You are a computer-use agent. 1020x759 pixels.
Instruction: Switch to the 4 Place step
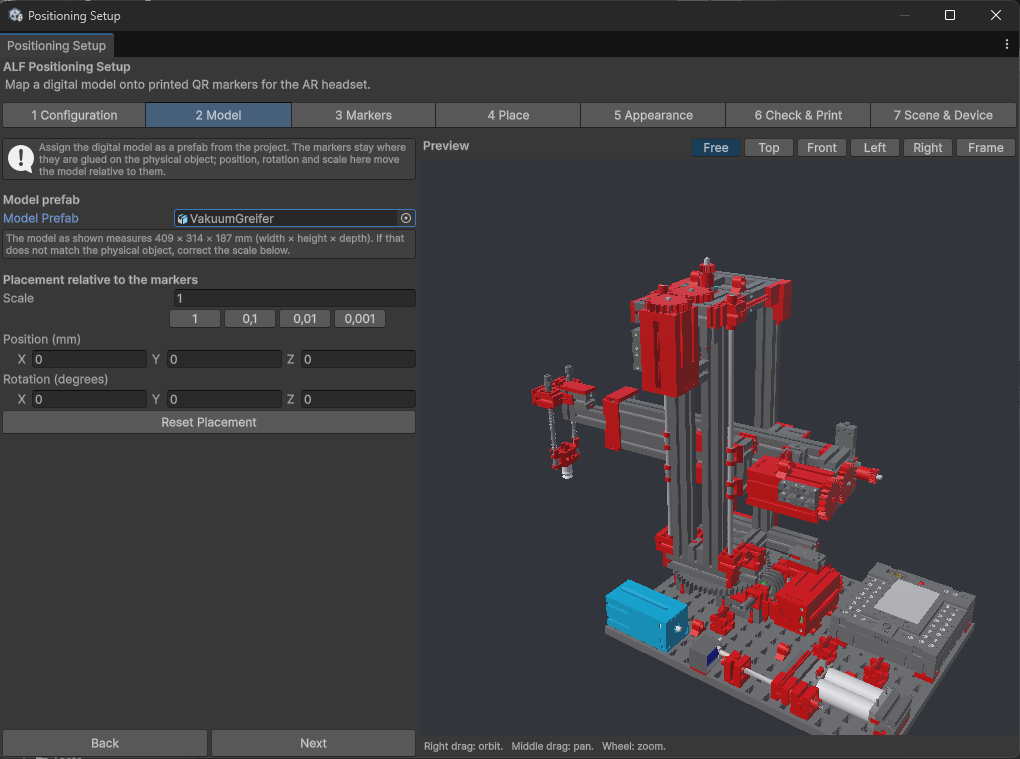pyautogui.click(x=508, y=115)
